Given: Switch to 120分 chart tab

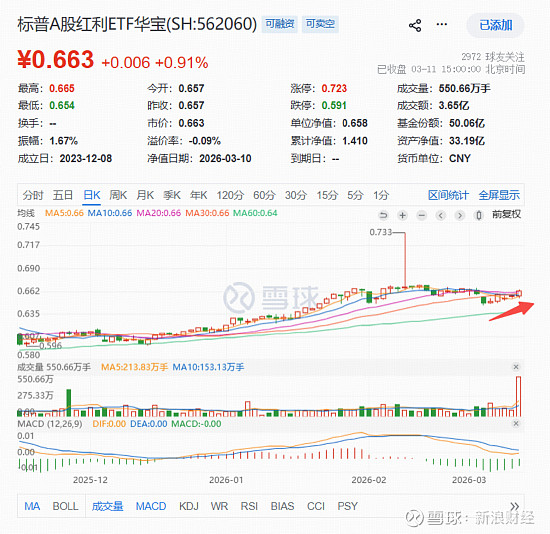Looking at the screenshot, I should click(x=230, y=195).
